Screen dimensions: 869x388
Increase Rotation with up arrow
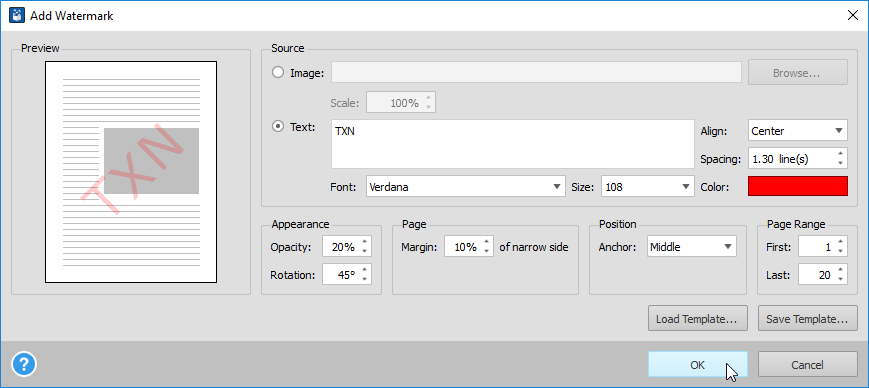[364, 270]
